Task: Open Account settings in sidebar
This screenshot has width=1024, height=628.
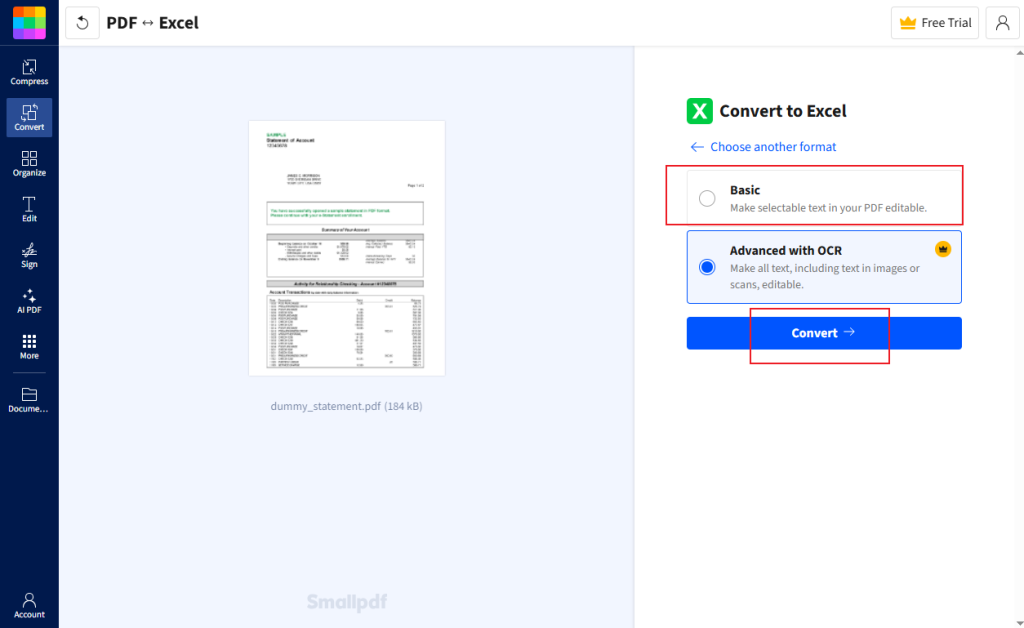Action: [29, 604]
